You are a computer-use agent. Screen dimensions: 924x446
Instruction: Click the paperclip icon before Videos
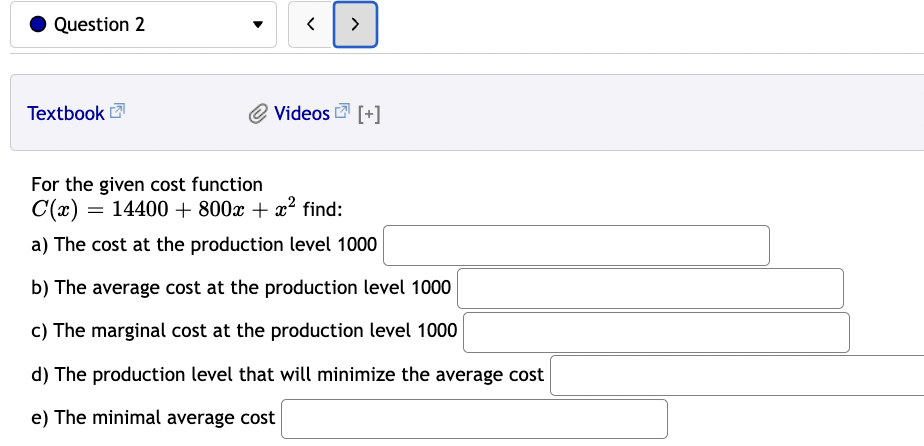pos(259,113)
